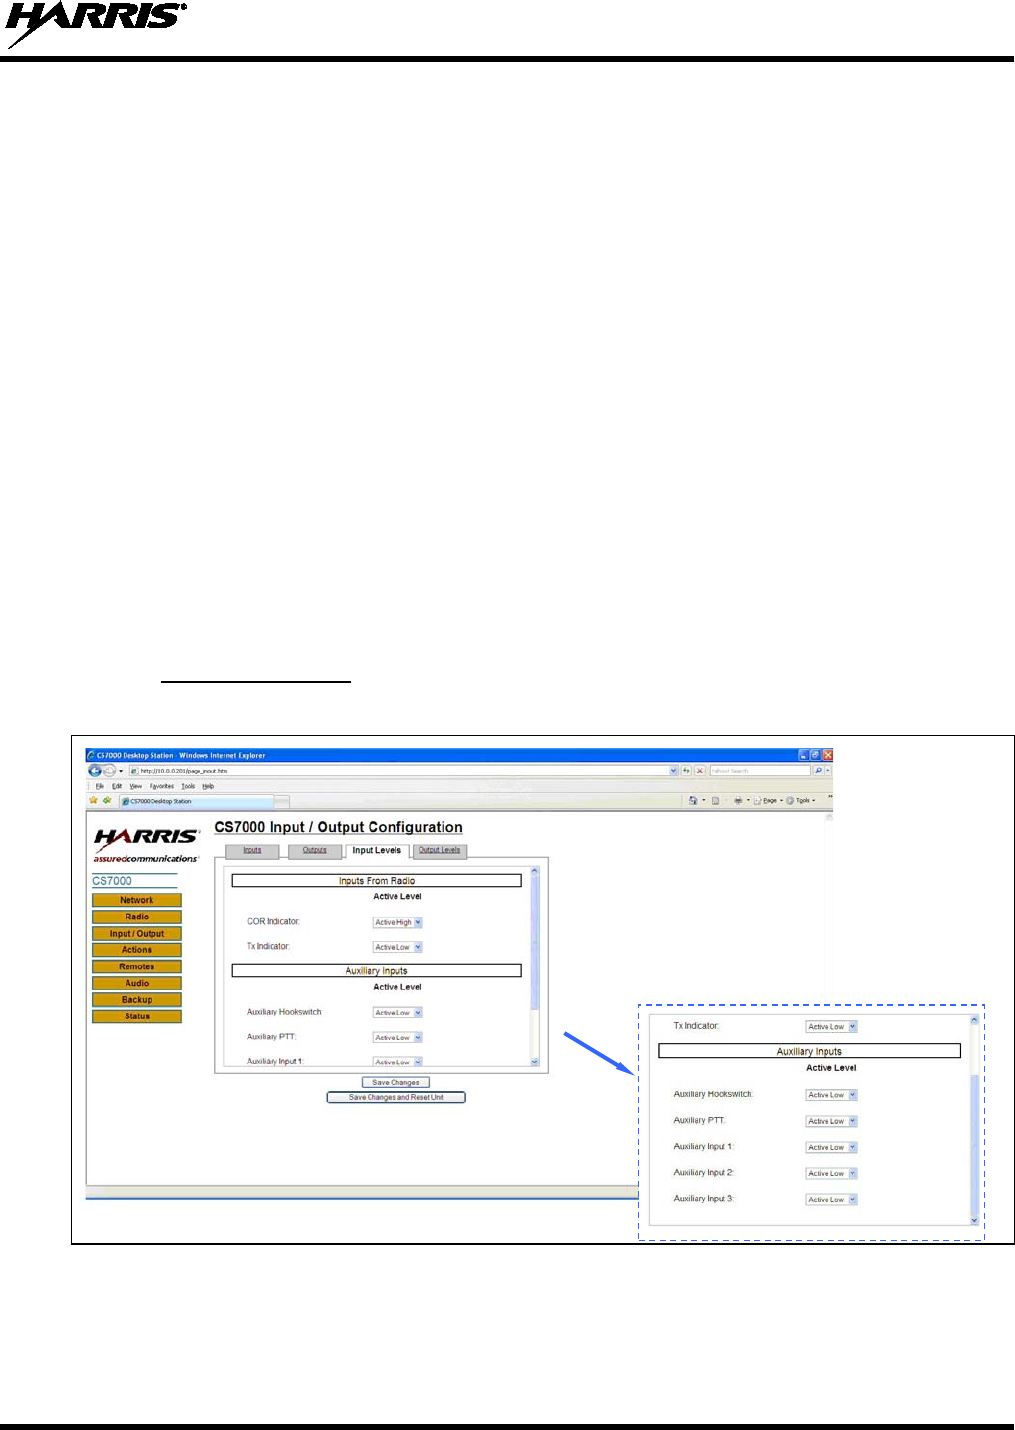Open Auxiliary Input 1 dropdown in enlarged callout
The image size is (1015, 1430).
(x=832, y=1147)
